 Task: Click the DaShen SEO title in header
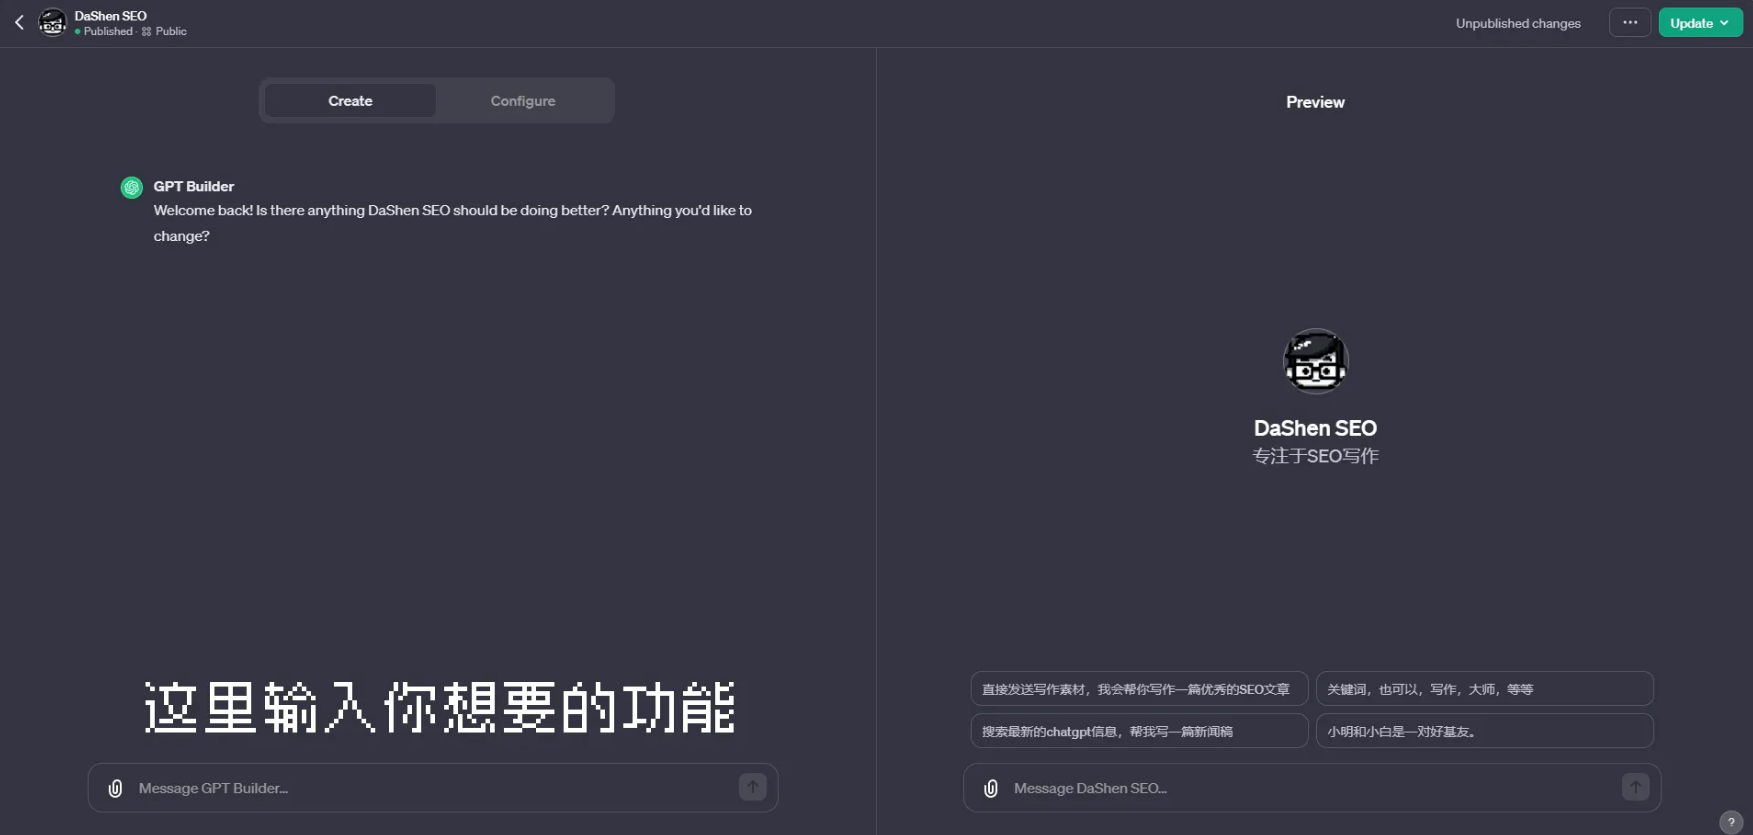coord(110,16)
